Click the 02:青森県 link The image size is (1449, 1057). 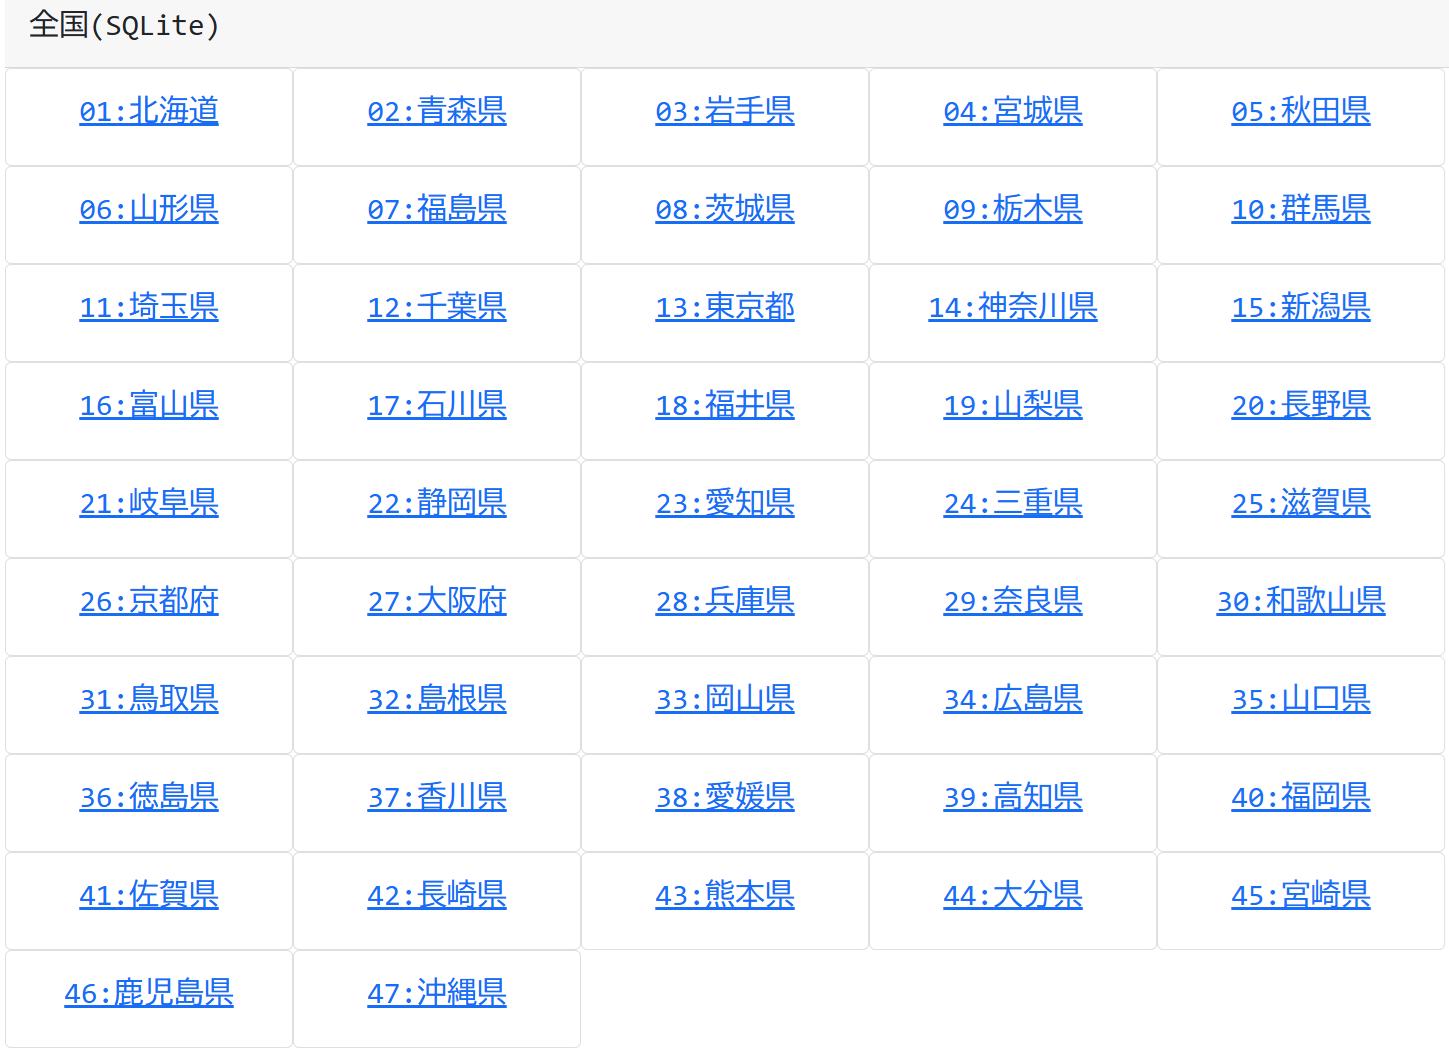[x=437, y=111]
